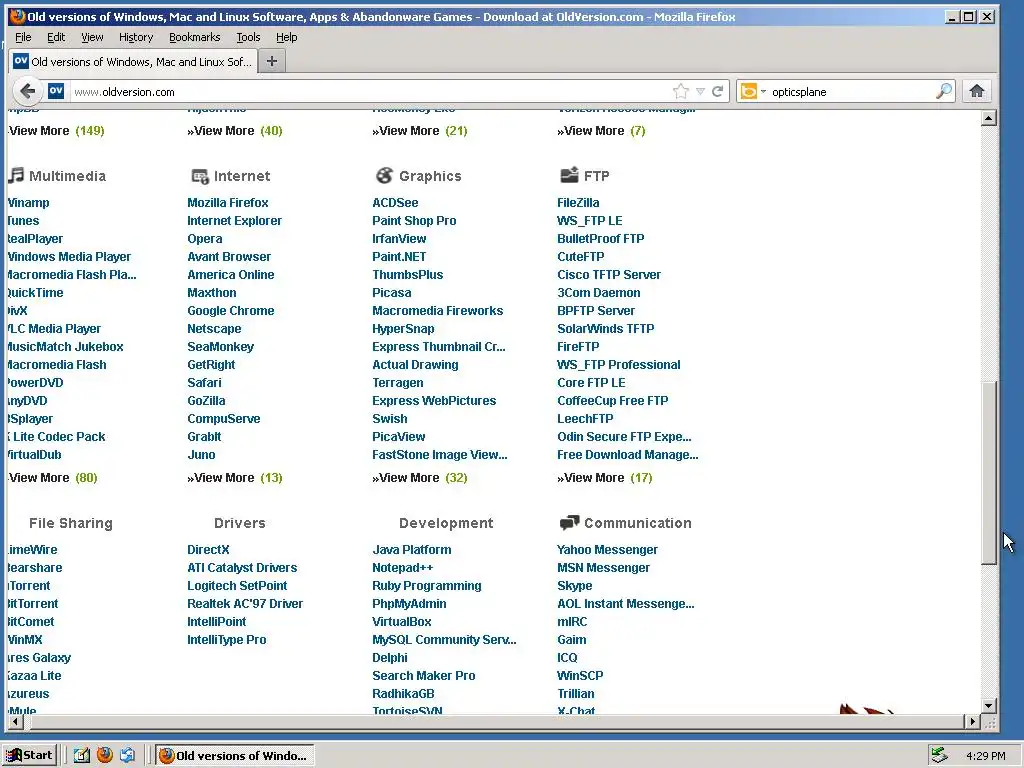The width and height of the screenshot is (1024, 768).
Task: Click the browser Back arrow button
Action: pyautogui.click(x=27, y=91)
